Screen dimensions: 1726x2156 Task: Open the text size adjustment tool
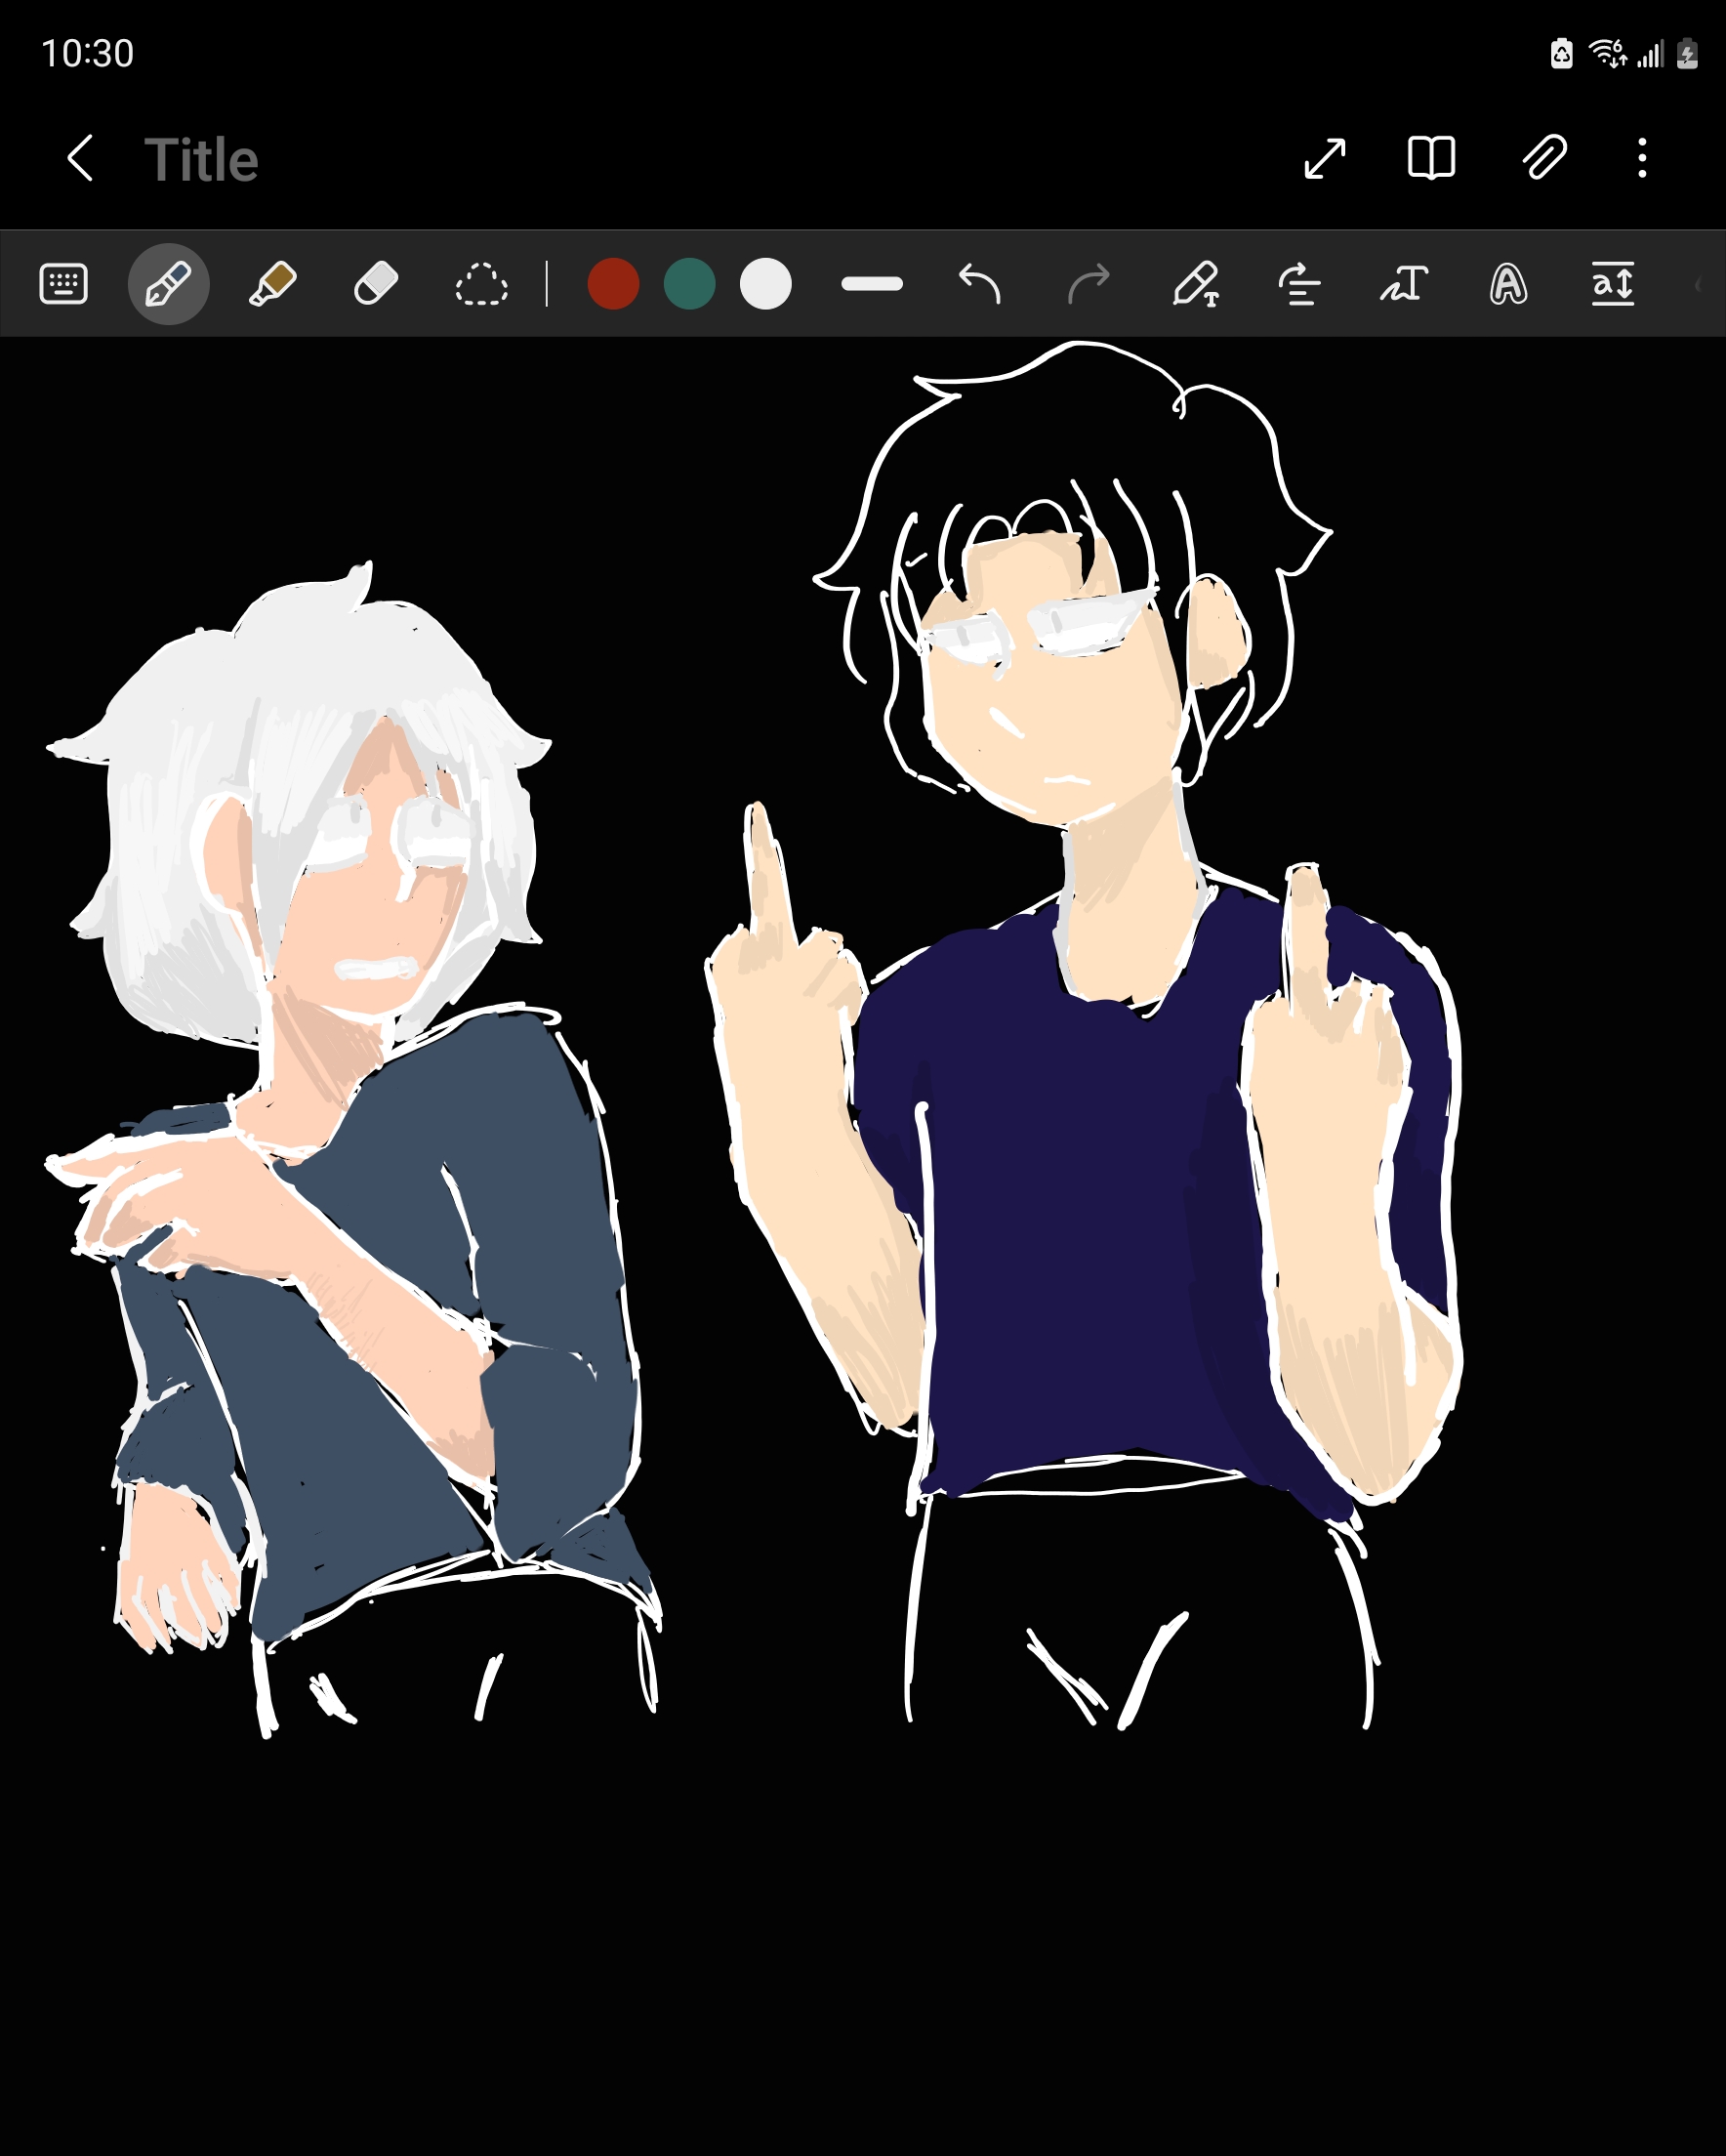(1612, 284)
